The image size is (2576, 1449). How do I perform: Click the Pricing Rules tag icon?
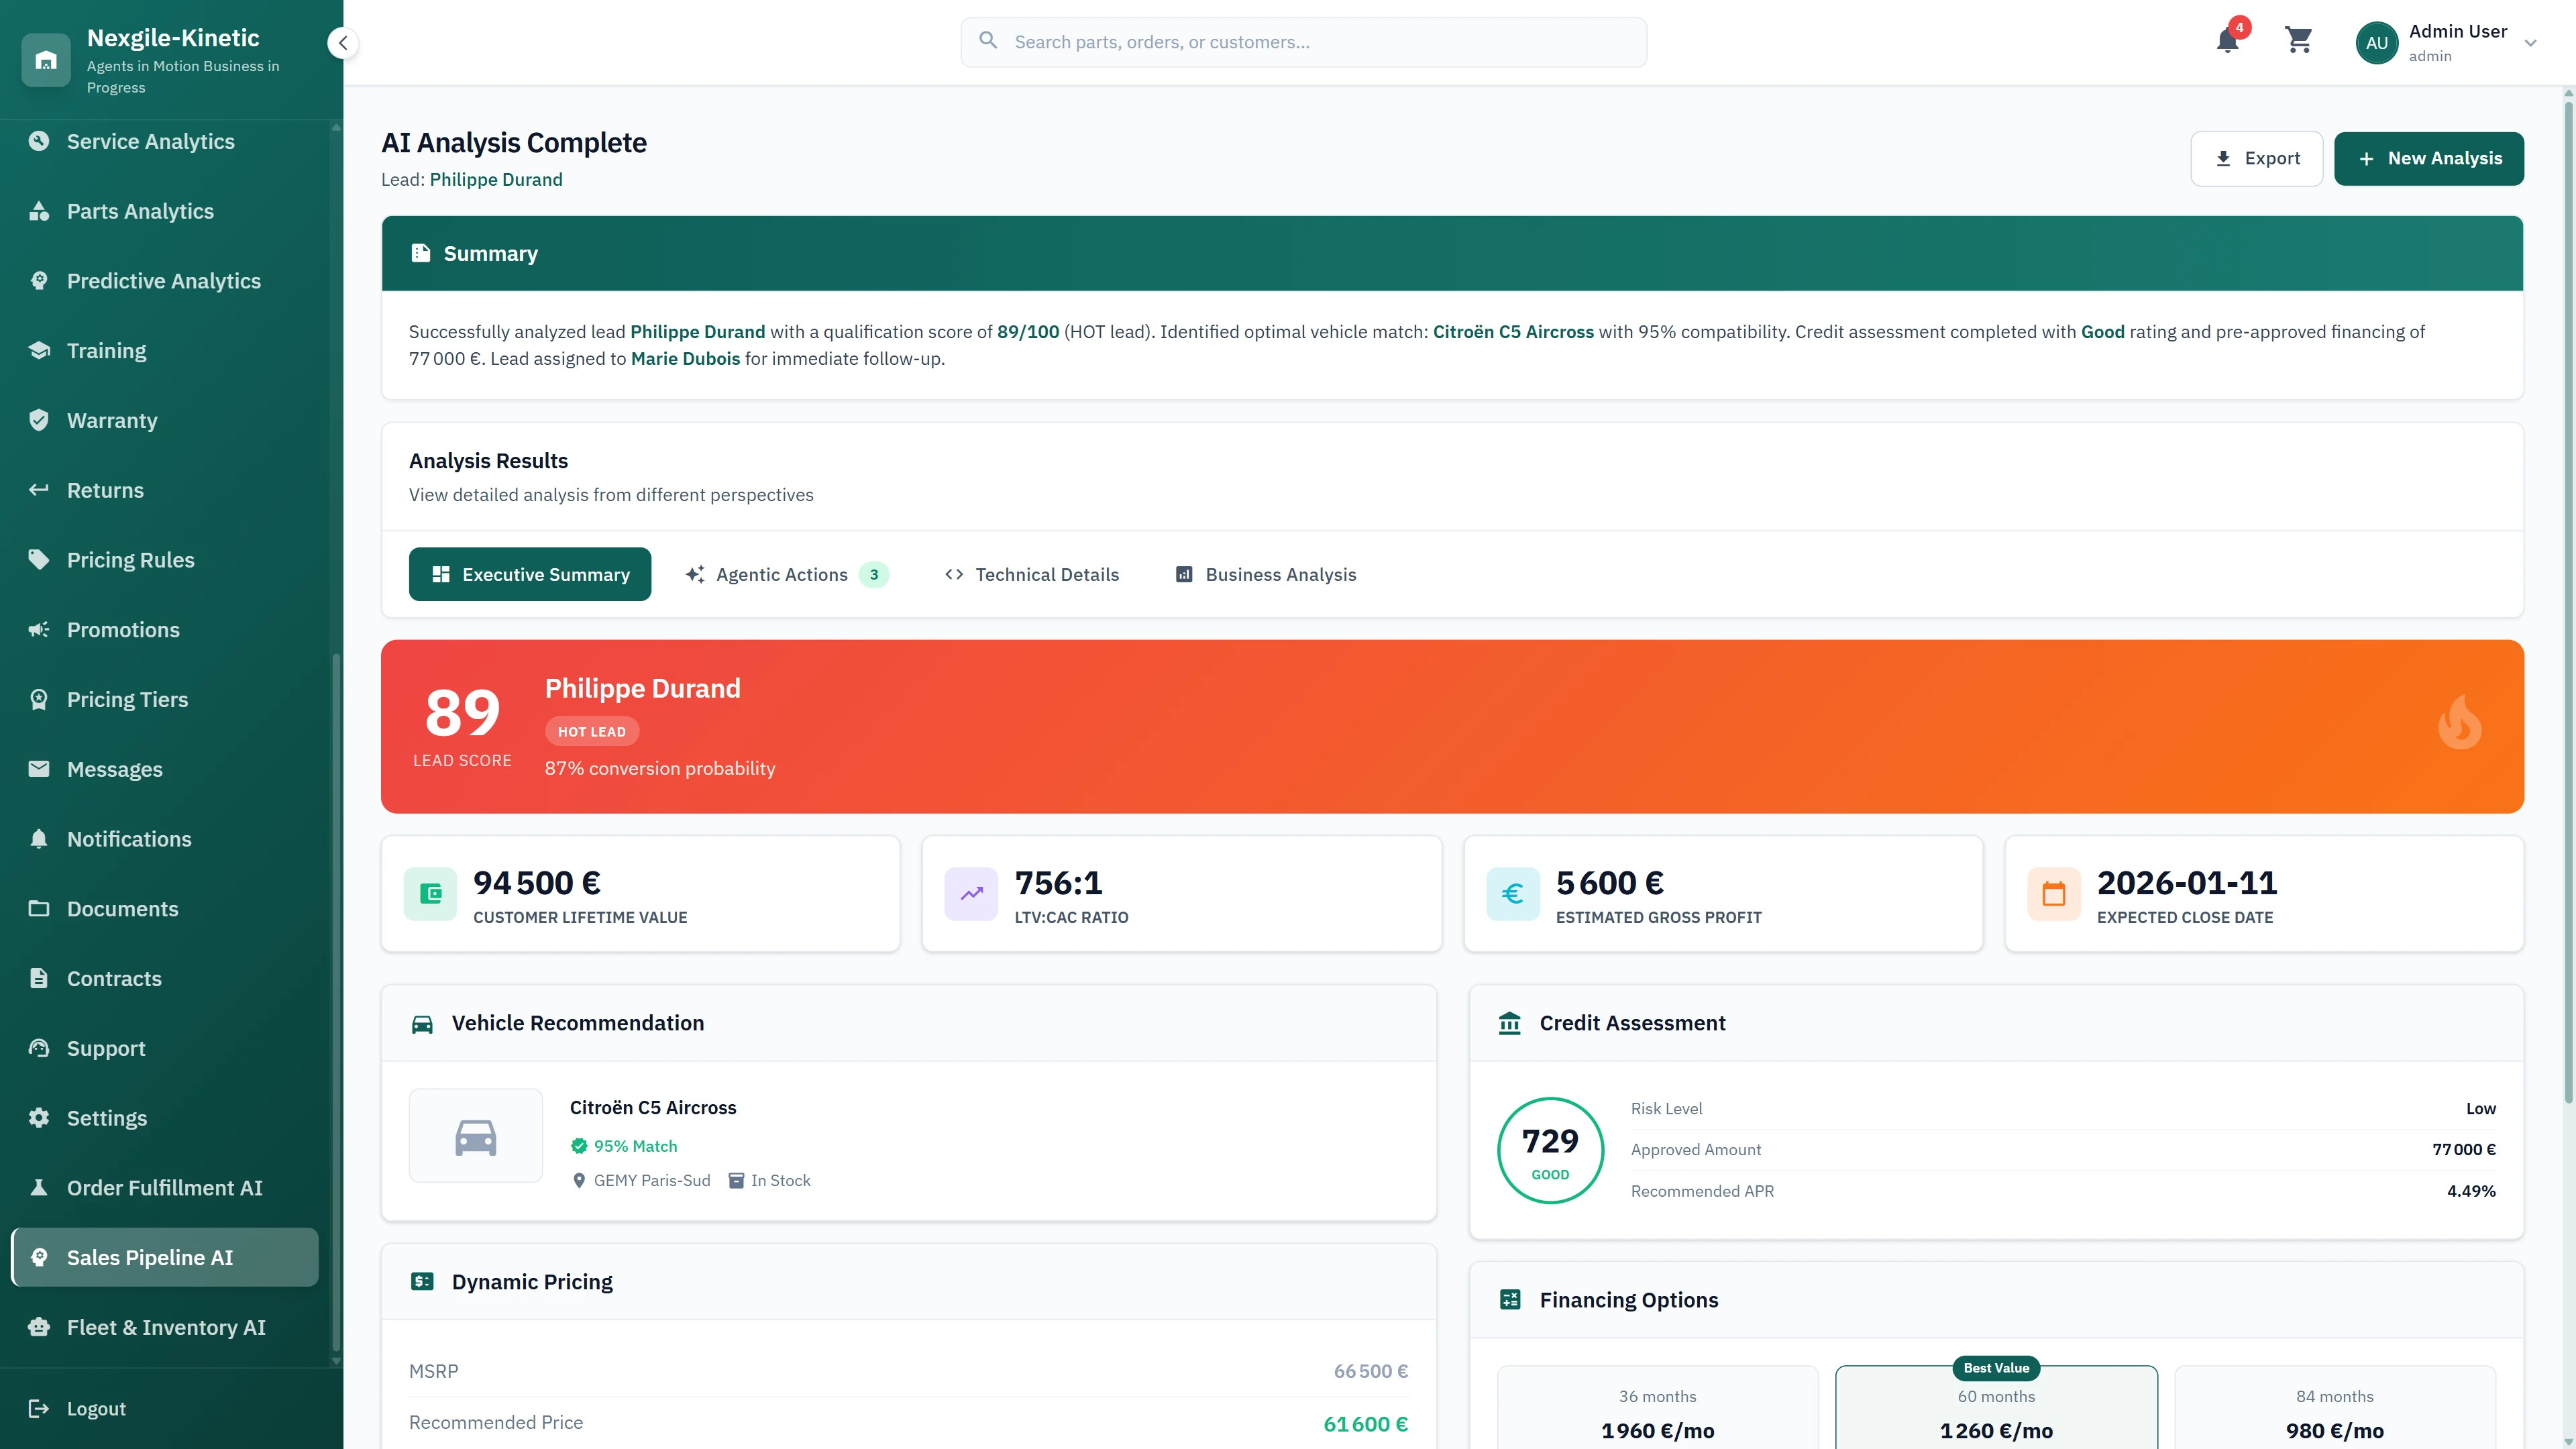pos(39,559)
